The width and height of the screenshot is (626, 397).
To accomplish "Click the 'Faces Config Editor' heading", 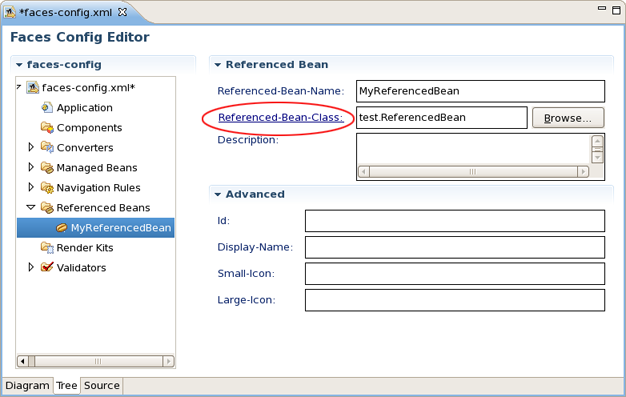I will pyautogui.click(x=80, y=37).
